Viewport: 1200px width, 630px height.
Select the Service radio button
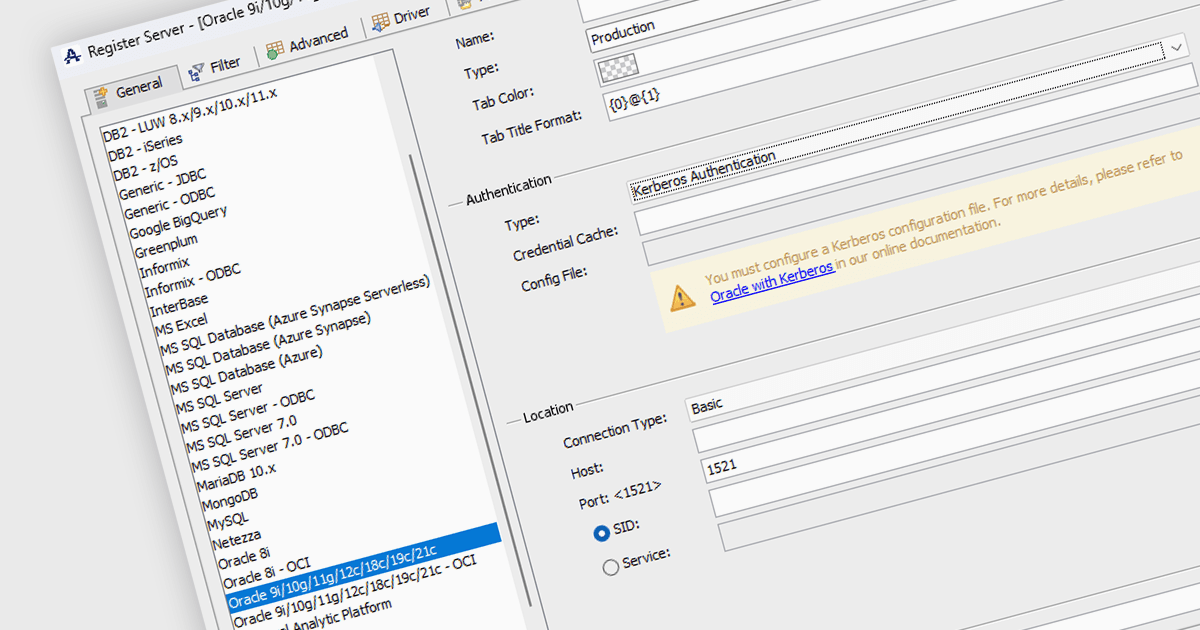pos(610,568)
